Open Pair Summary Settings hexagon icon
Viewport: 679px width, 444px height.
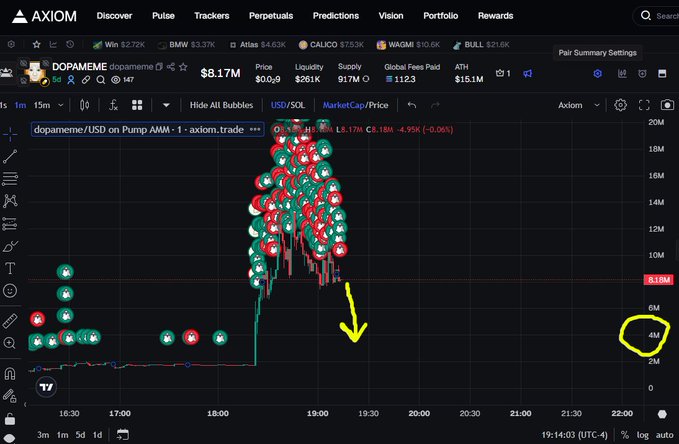pyautogui.click(x=598, y=74)
